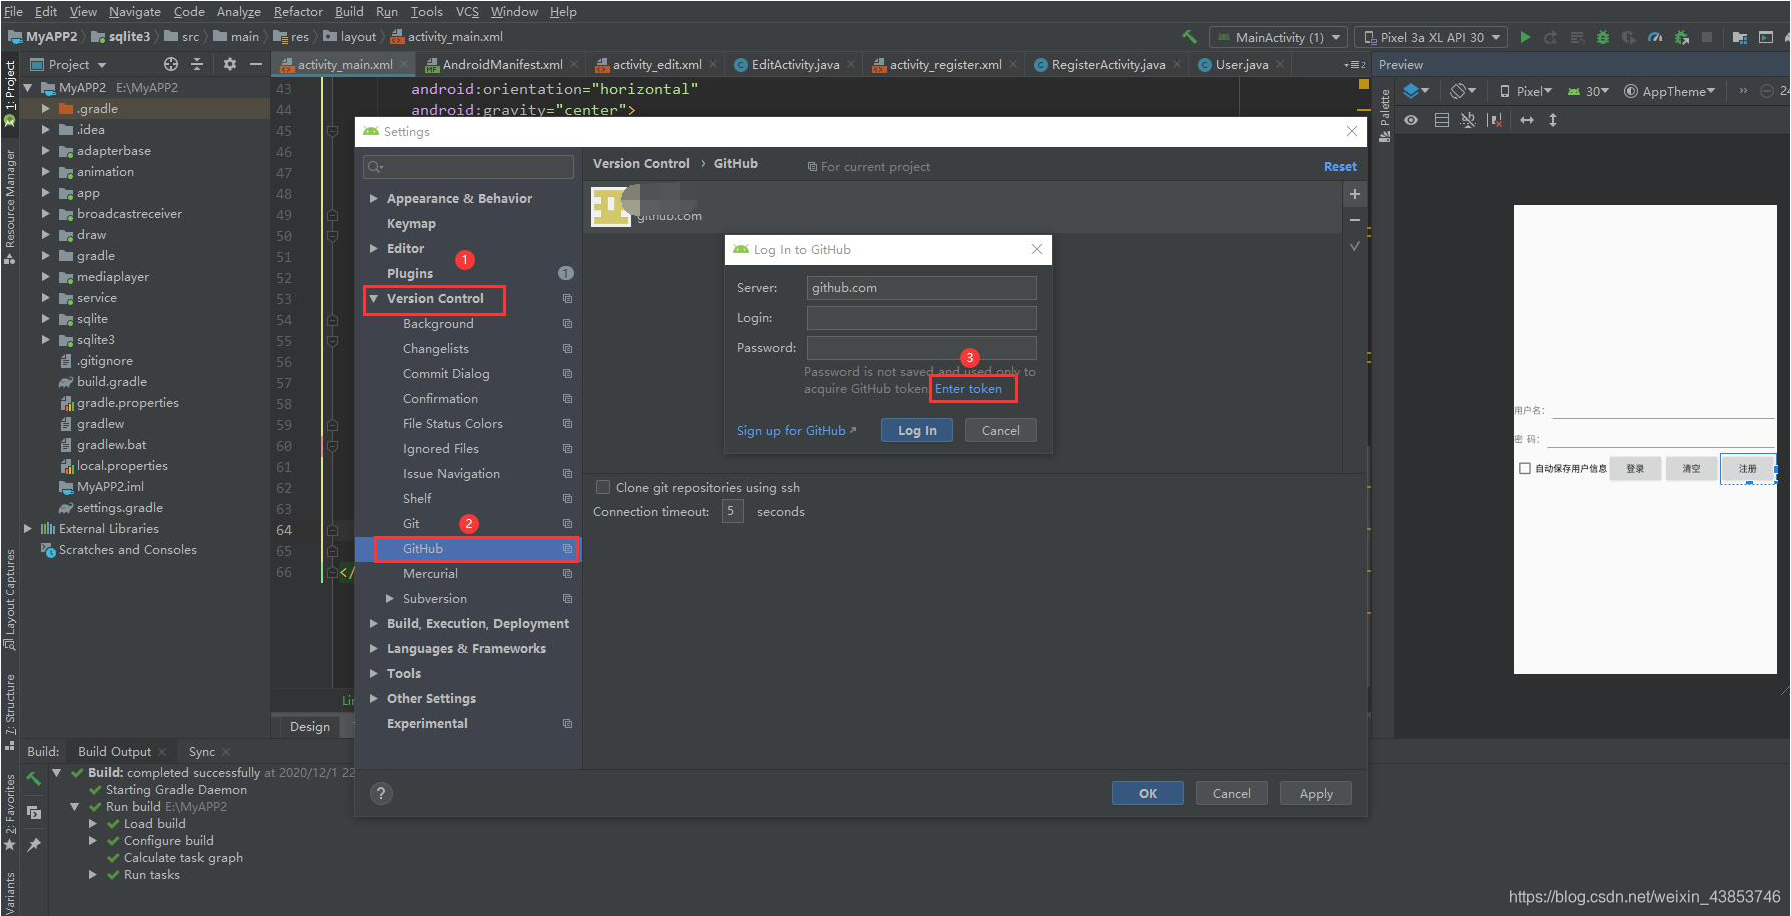Select Commit Dialog settings item

click(446, 373)
